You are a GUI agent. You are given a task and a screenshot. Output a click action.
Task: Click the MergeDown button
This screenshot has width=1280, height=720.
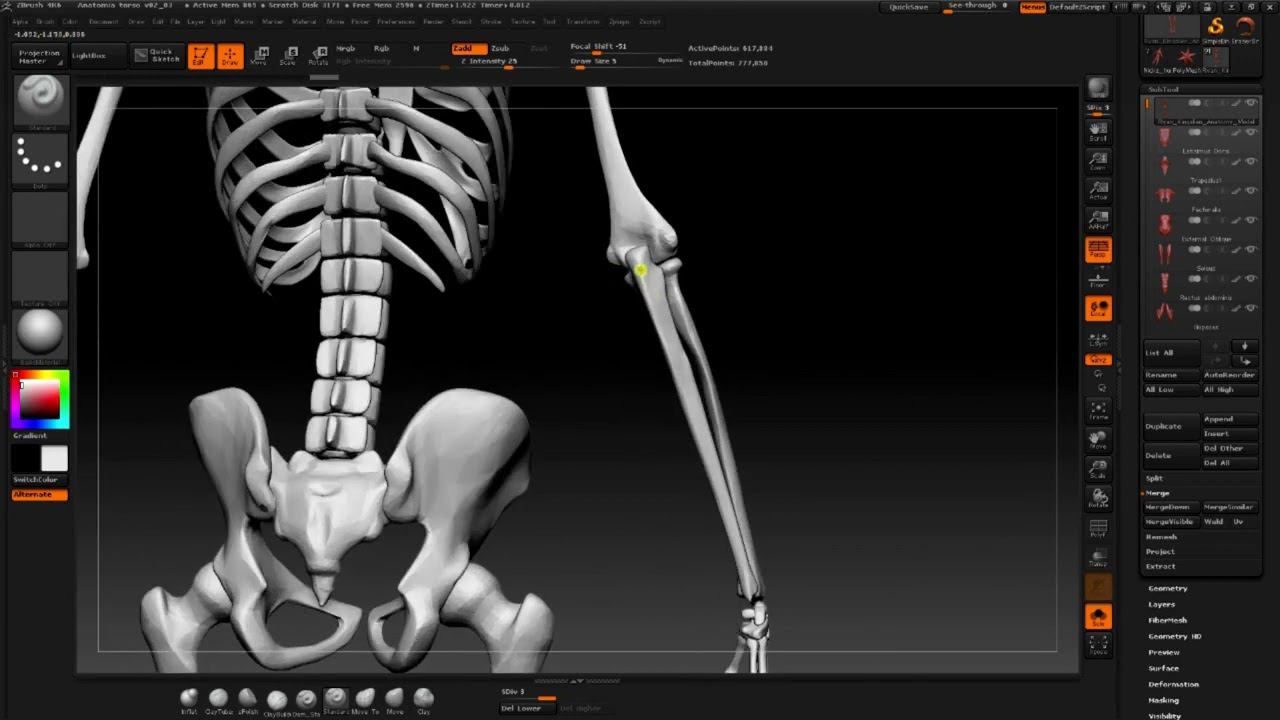(1171, 507)
